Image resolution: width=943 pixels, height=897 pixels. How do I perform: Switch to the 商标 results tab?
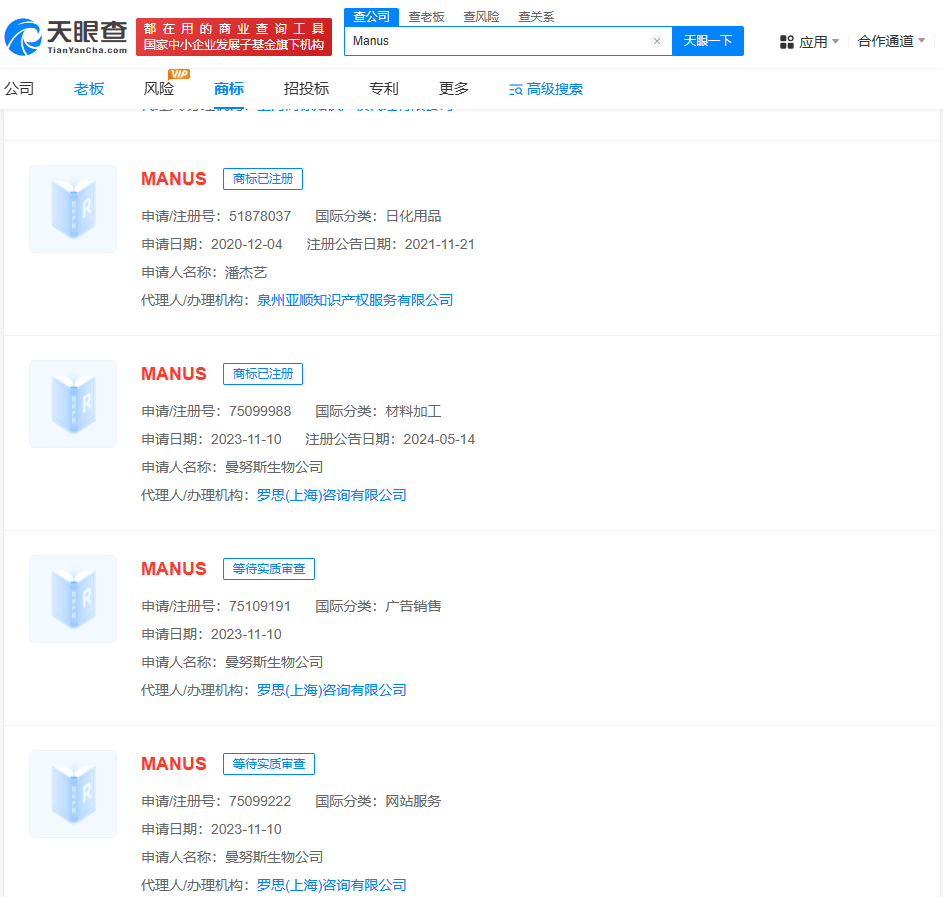229,88
